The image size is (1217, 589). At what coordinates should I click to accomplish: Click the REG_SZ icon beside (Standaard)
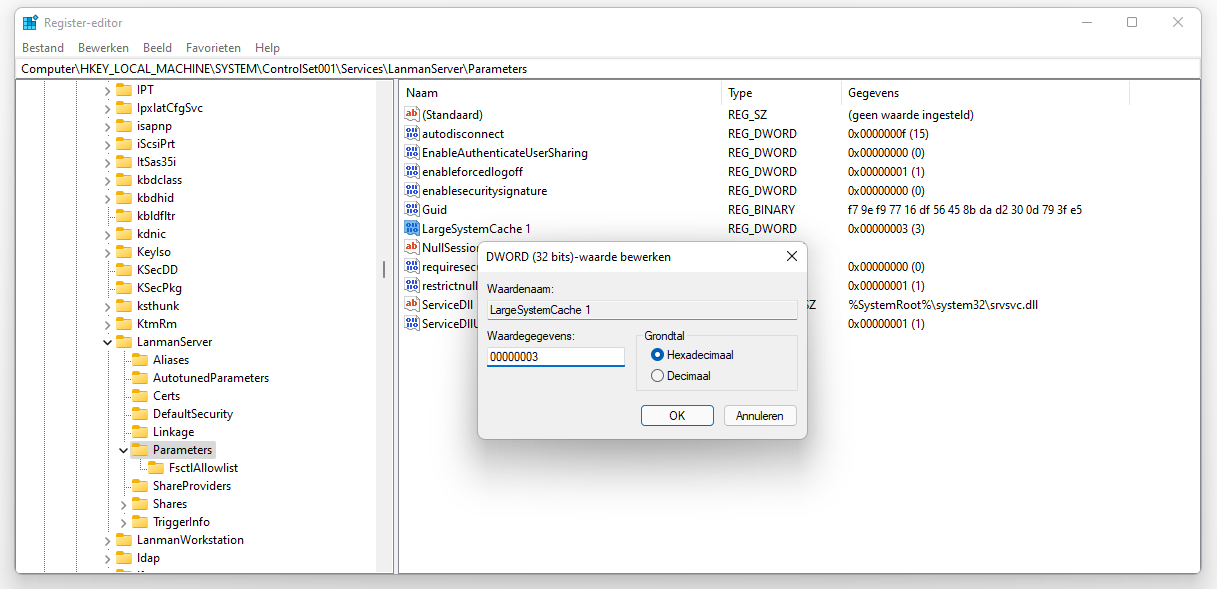[411, 114]
